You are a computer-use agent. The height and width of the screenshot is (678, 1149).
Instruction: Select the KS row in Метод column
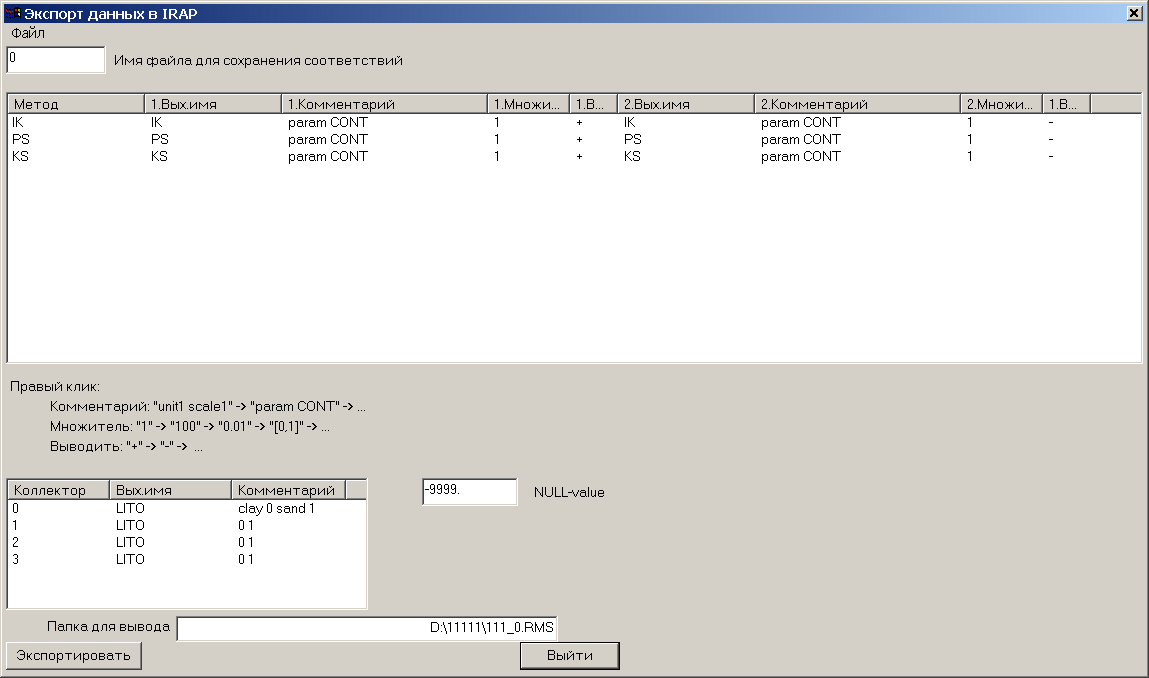point(21,156)
